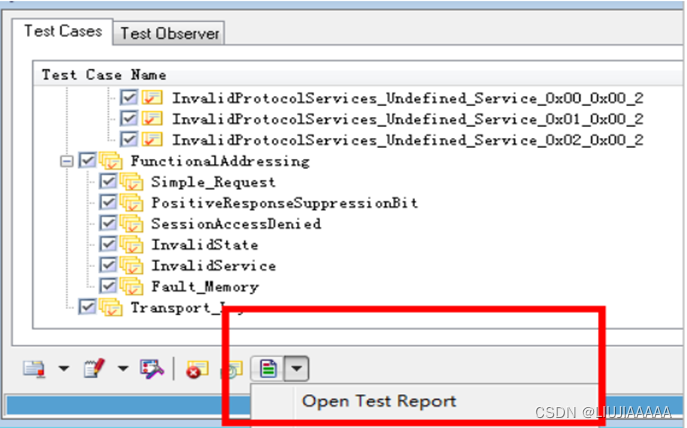
Task: Click the Fault_Memory group icon
Action: click(x=131, y=287)
